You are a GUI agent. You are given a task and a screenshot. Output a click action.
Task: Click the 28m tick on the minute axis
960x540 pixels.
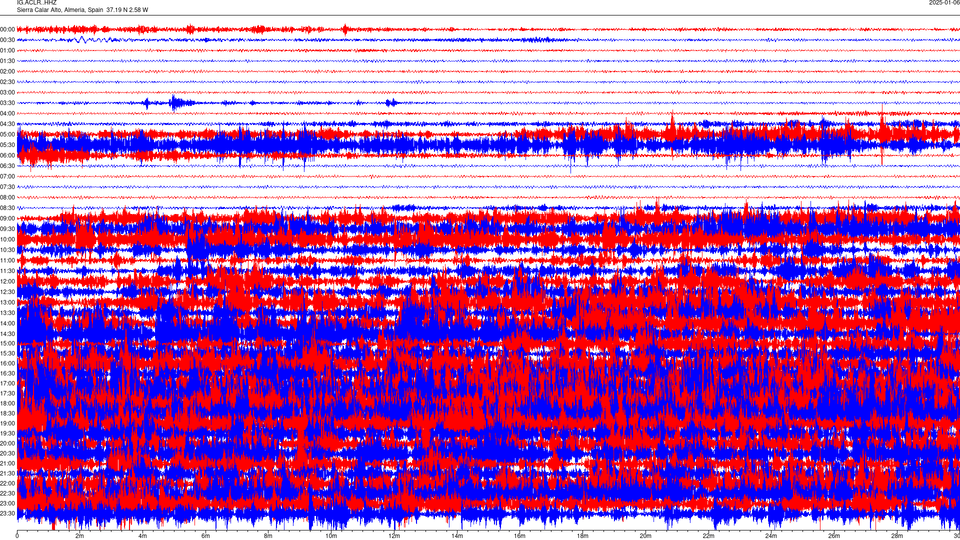tap(897, 536)
